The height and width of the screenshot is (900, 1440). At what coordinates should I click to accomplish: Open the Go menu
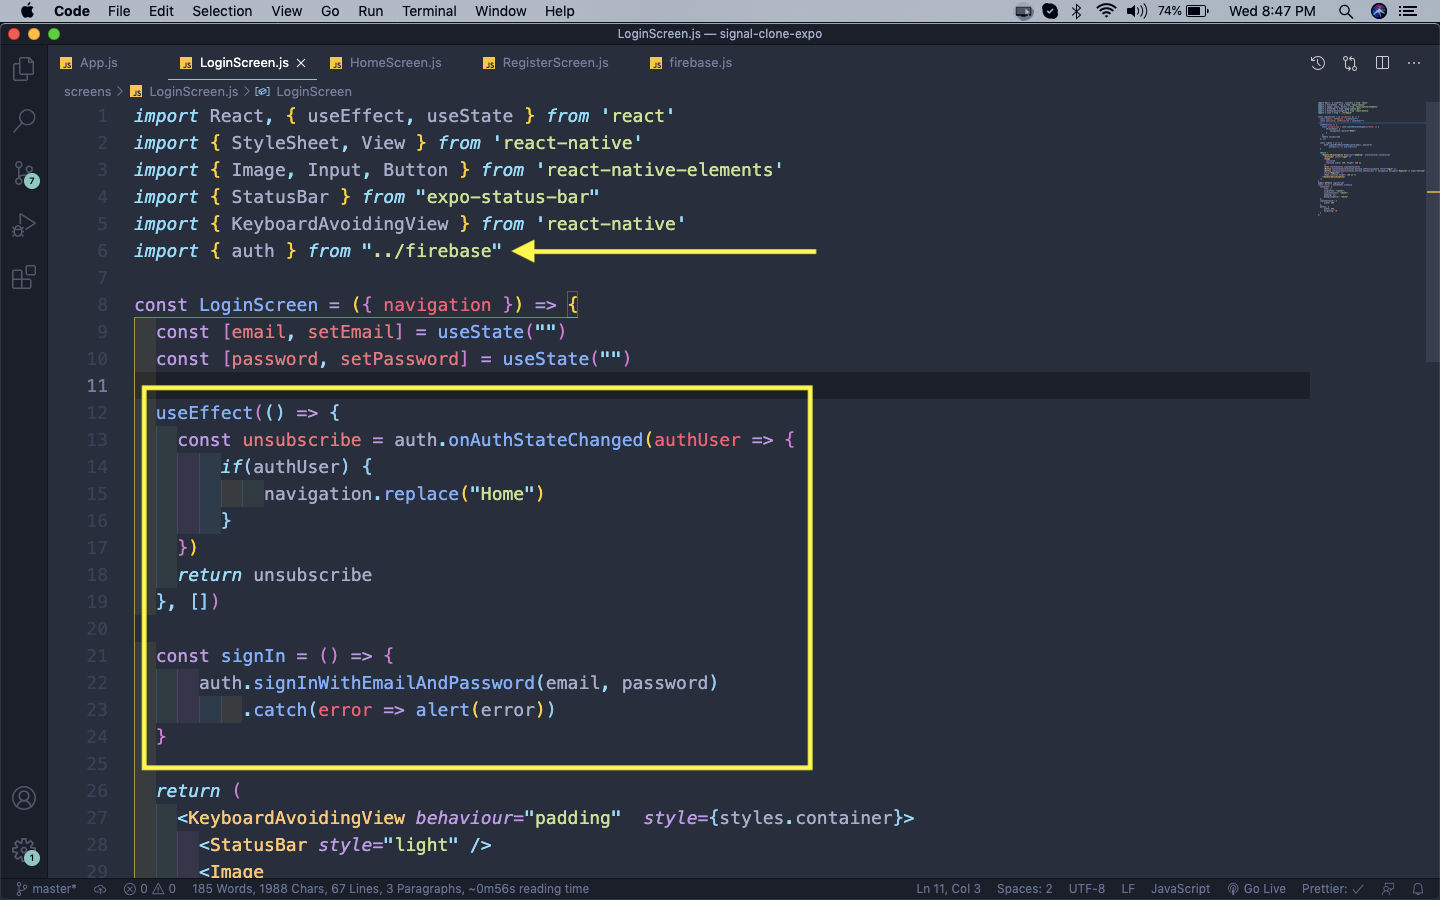click(x=330, y=11)
